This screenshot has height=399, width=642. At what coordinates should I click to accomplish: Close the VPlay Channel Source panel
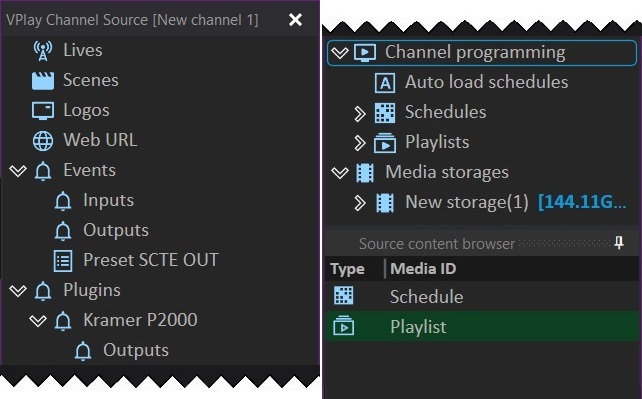295,19
